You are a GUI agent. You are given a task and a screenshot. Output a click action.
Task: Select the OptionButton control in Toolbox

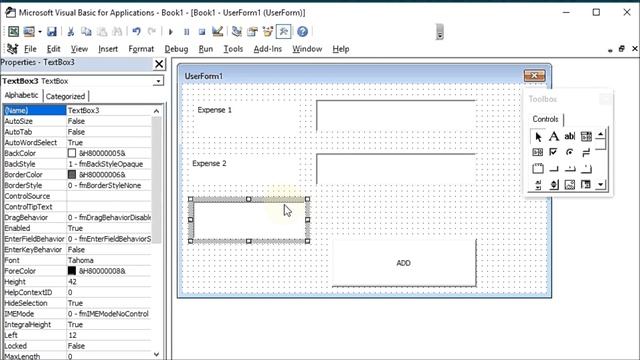coord(570,152)
